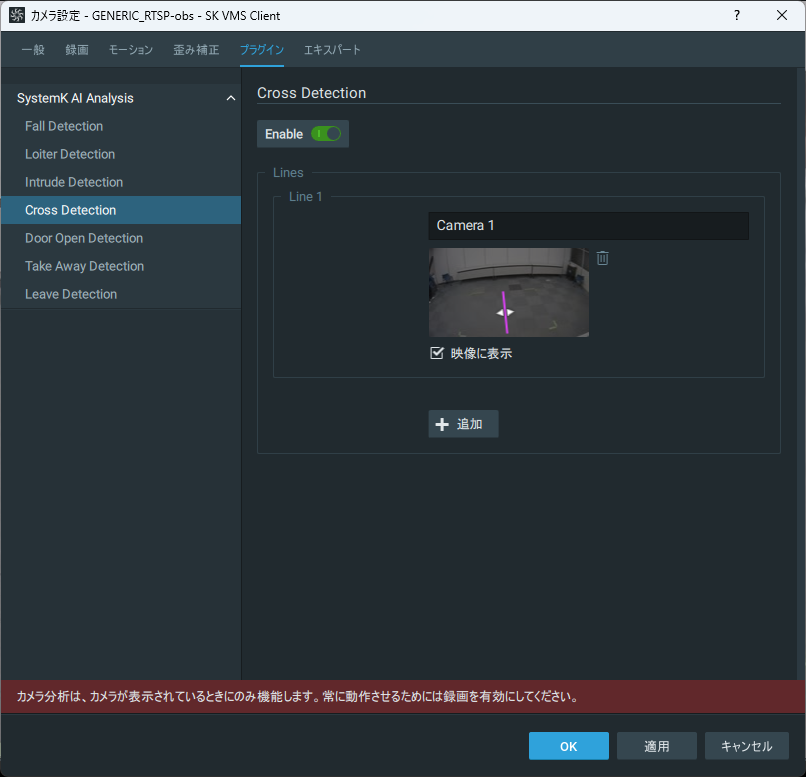Delete Line 1 with the trash icon
Screen dimensions: 806x777
[x=602, y=258]
